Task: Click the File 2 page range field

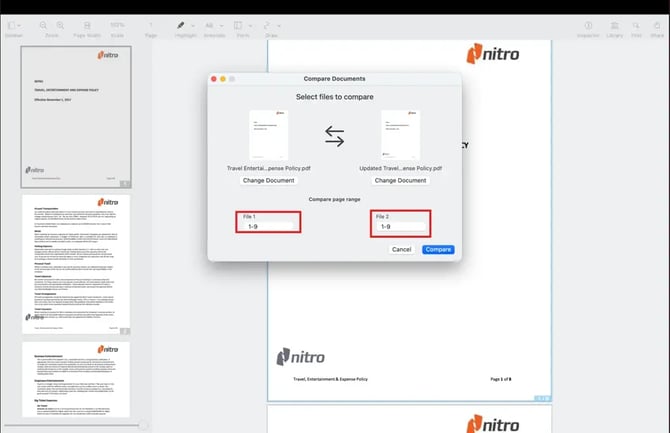Action: (x=401, y=226)
